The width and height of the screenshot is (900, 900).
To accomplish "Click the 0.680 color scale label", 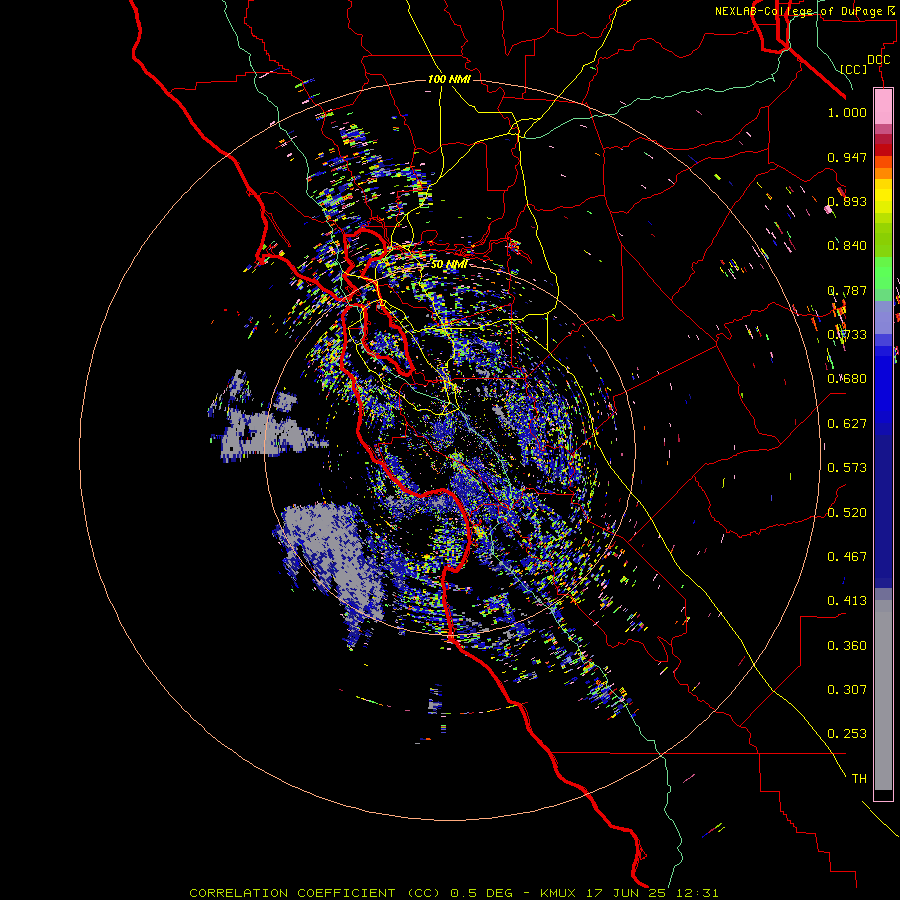I will (847, 379).
